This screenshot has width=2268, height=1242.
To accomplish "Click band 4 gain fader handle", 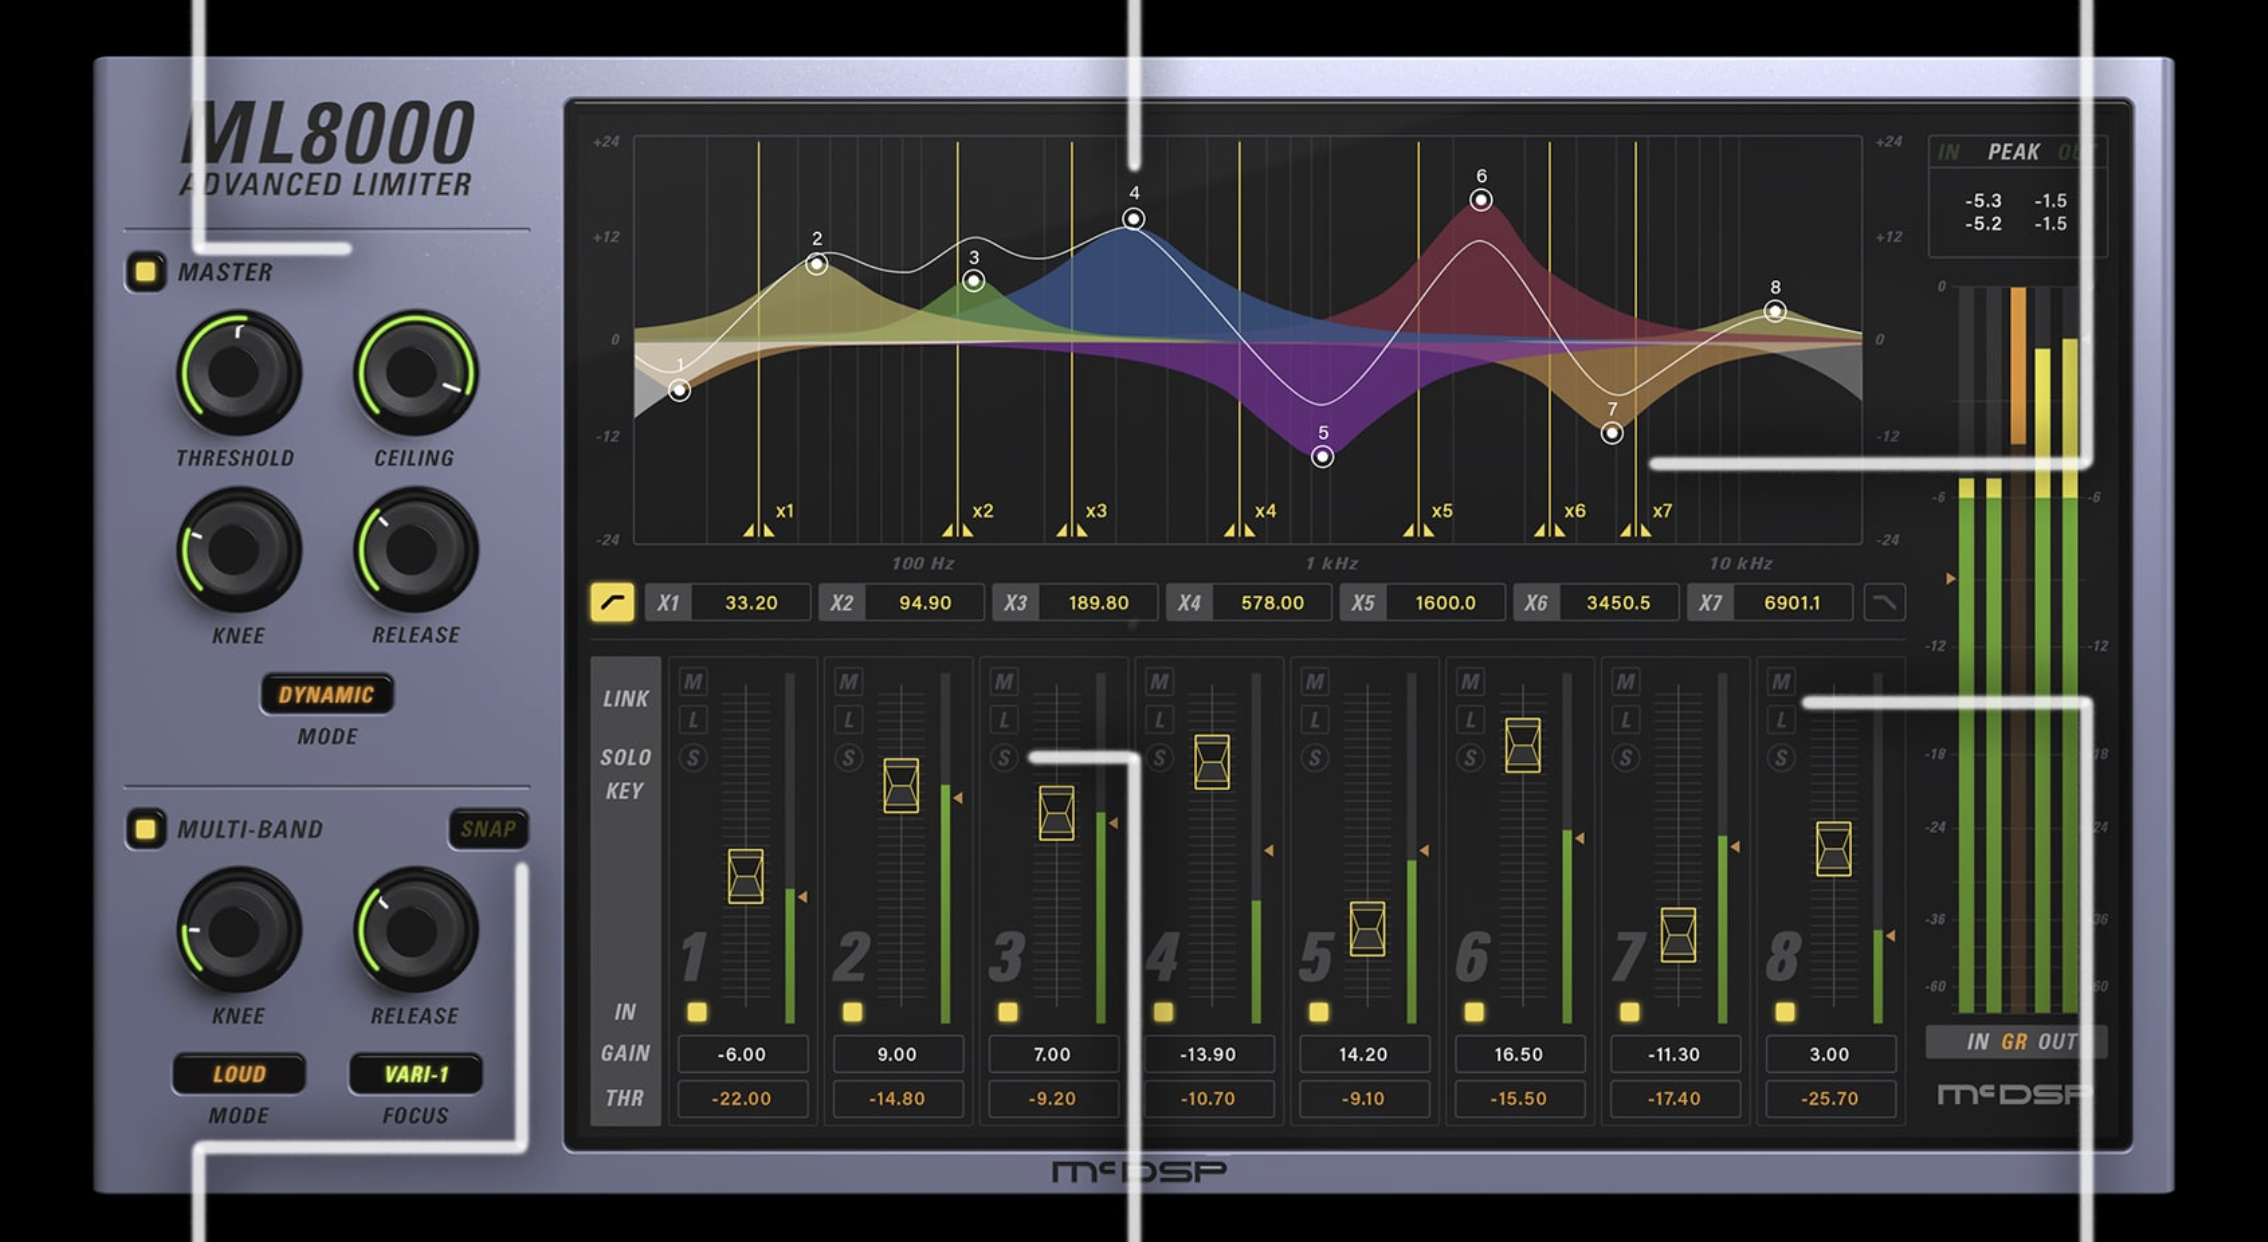I will click(1212, 762).
